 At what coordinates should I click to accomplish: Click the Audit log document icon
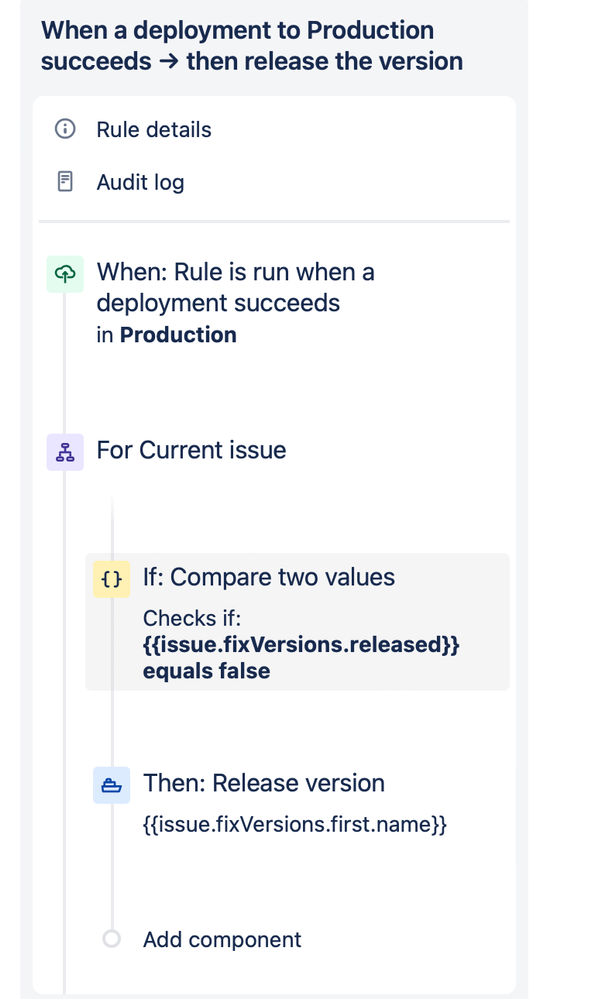pos(65,182)
